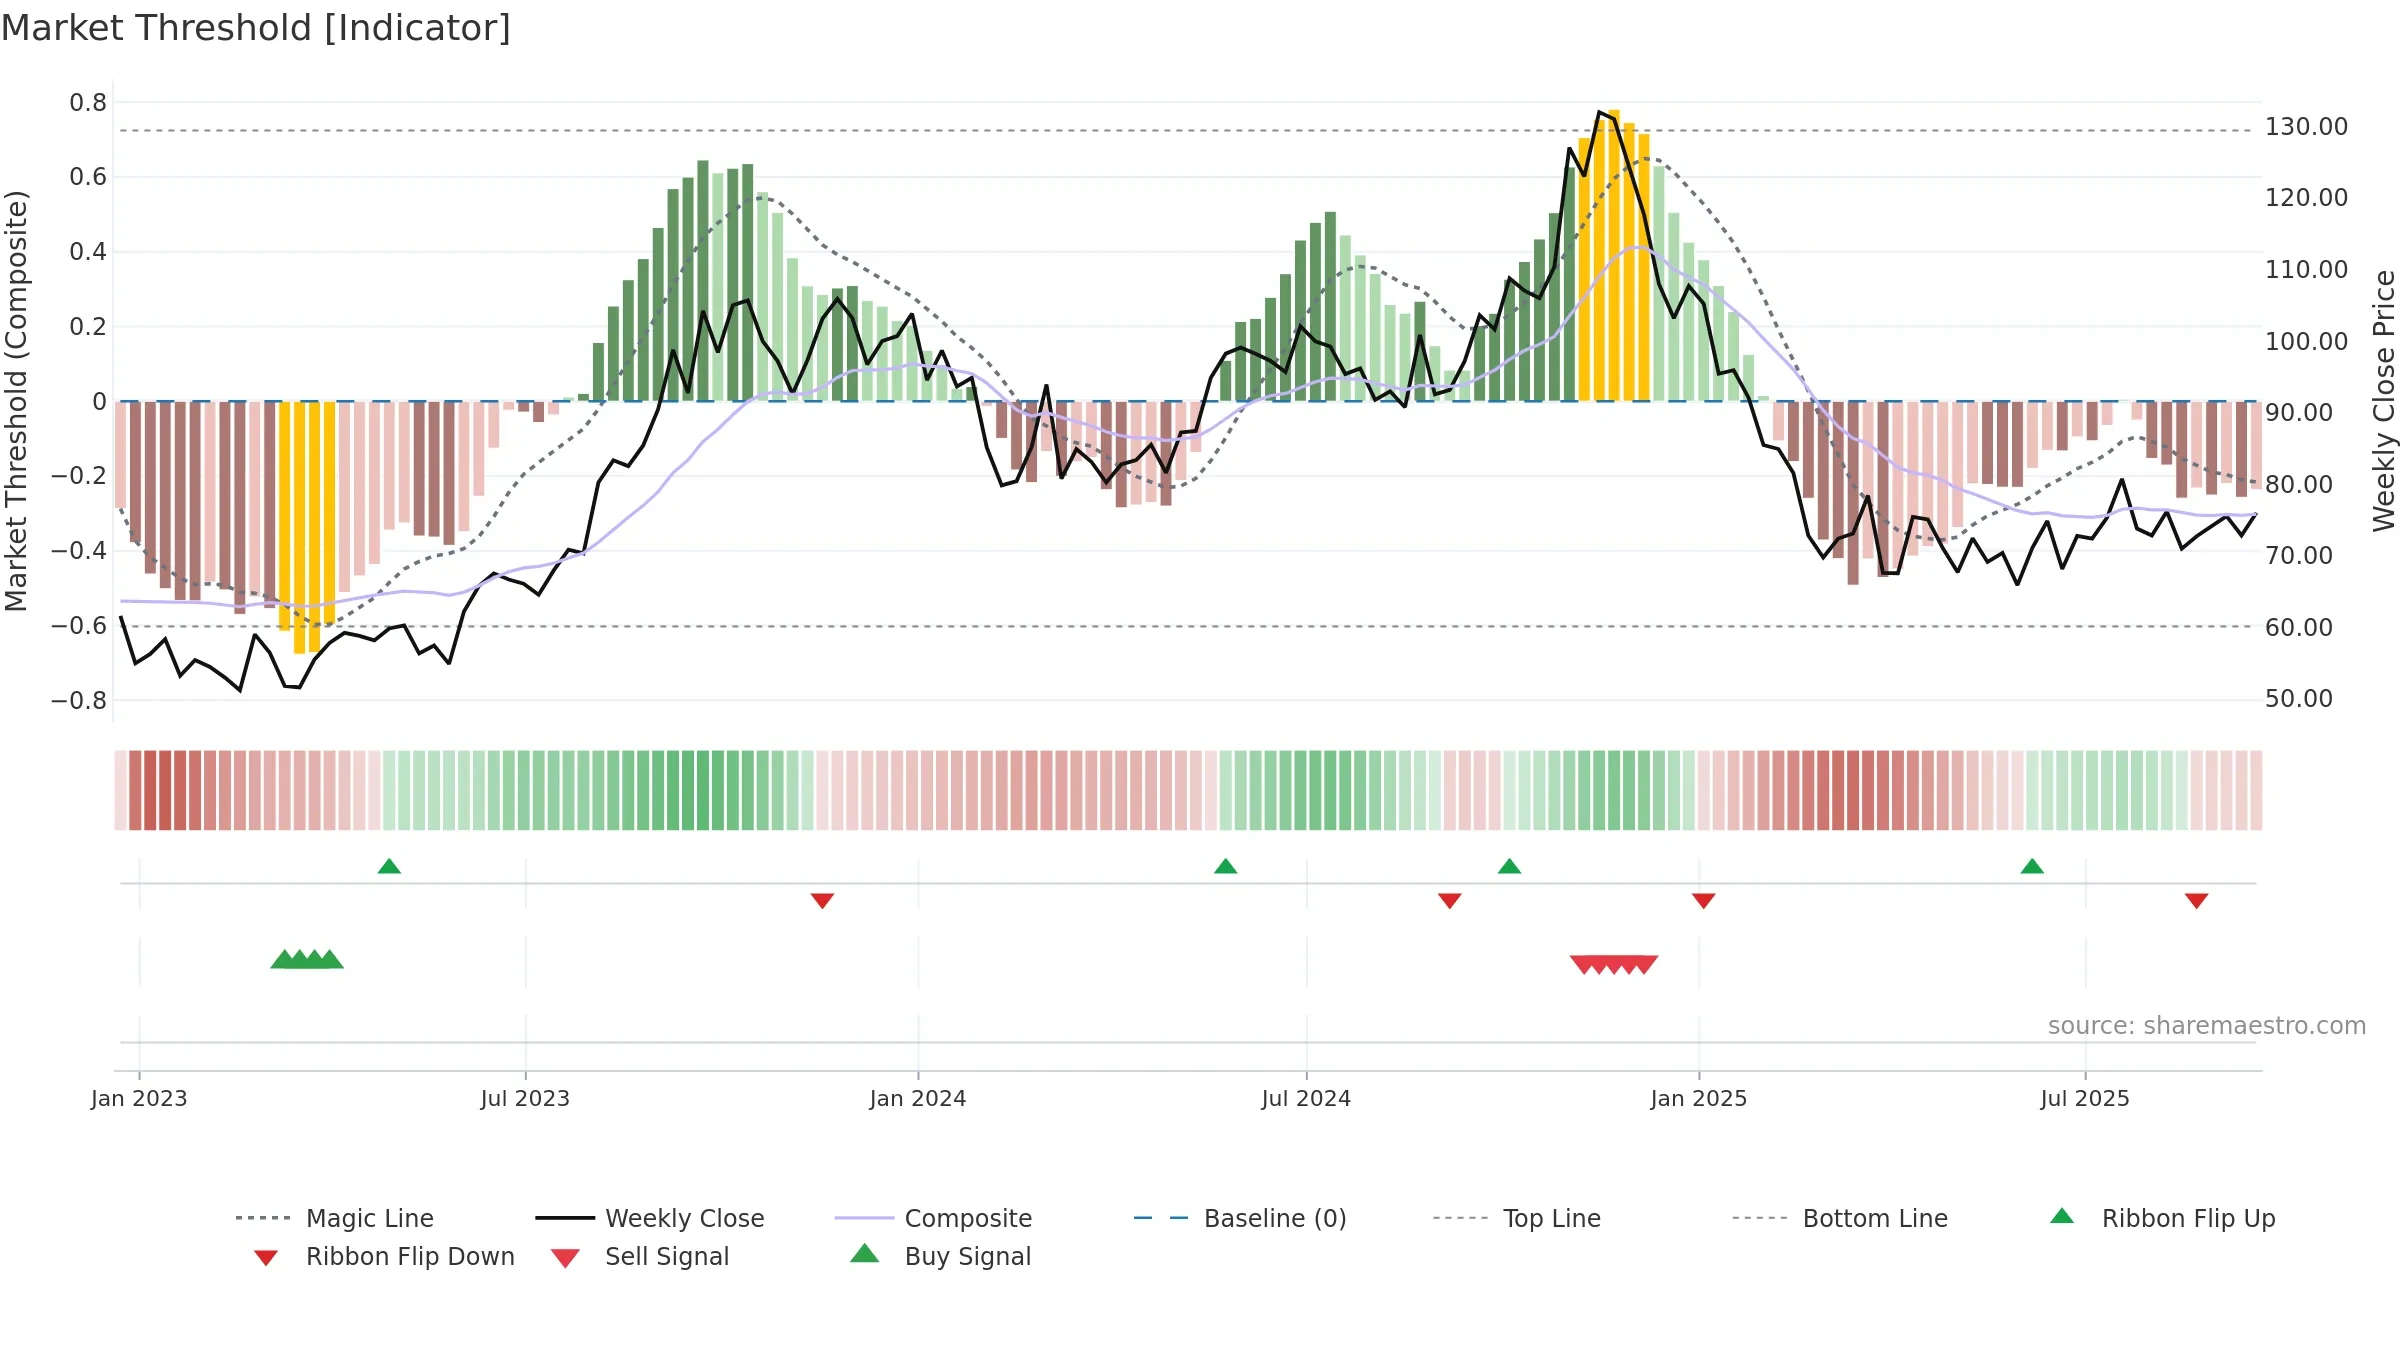Click the Ribbon Flip Up marker in May 2024
Screen dimensions: 2400x1350
pyautogui.click(x=1225, y=866)
